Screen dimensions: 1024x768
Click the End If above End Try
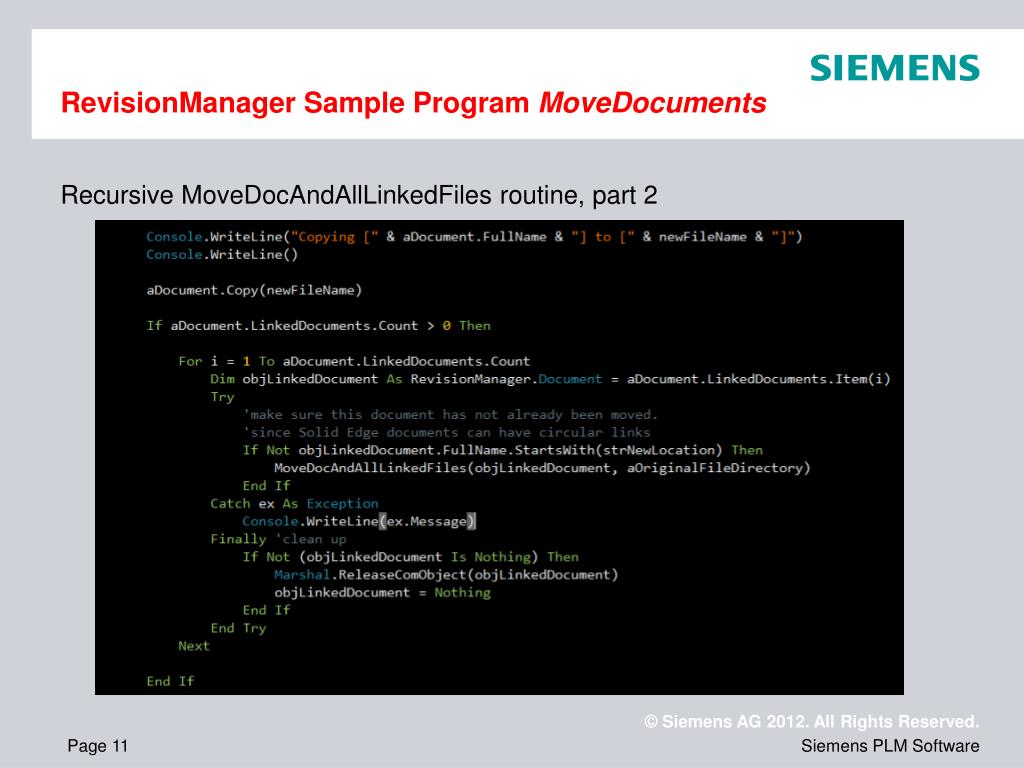click(x=266, y=610)
